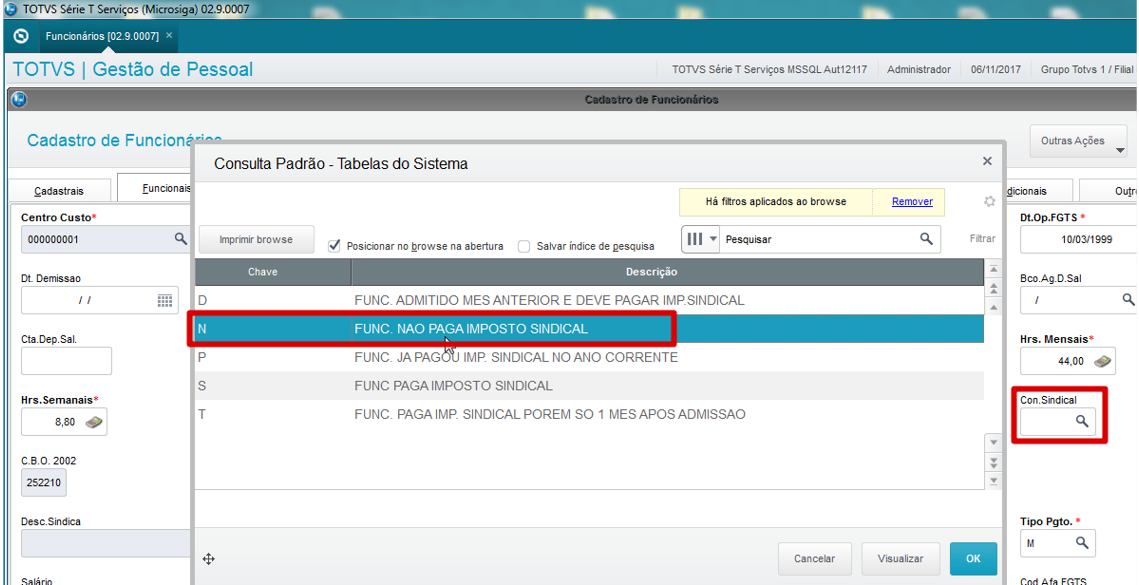1139x585 pixels.
Task: Click the move dialog cross-arrow icon
Action: coord(208,559)
